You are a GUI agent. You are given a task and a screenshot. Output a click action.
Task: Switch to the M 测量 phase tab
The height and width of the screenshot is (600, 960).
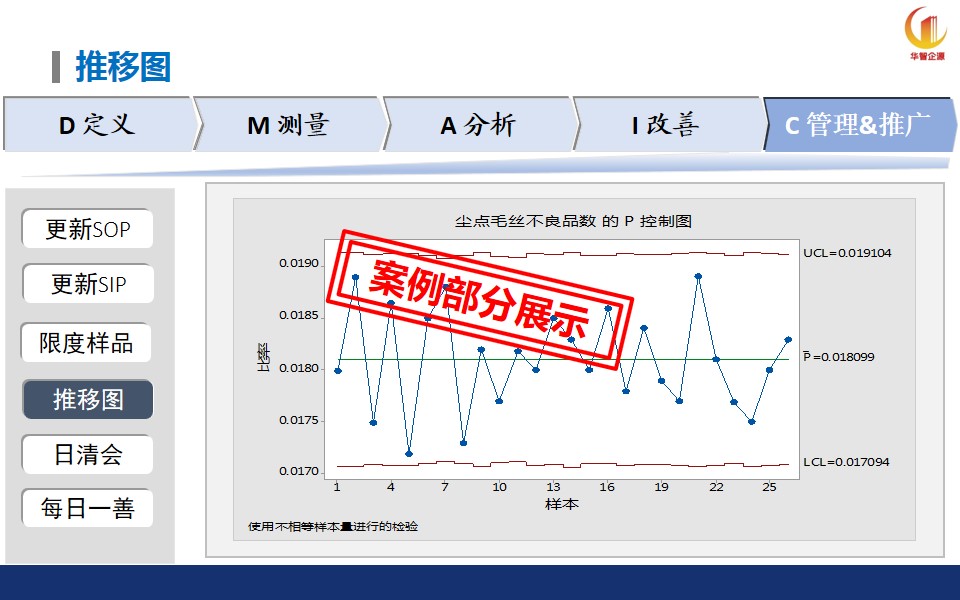click(287, 124)
